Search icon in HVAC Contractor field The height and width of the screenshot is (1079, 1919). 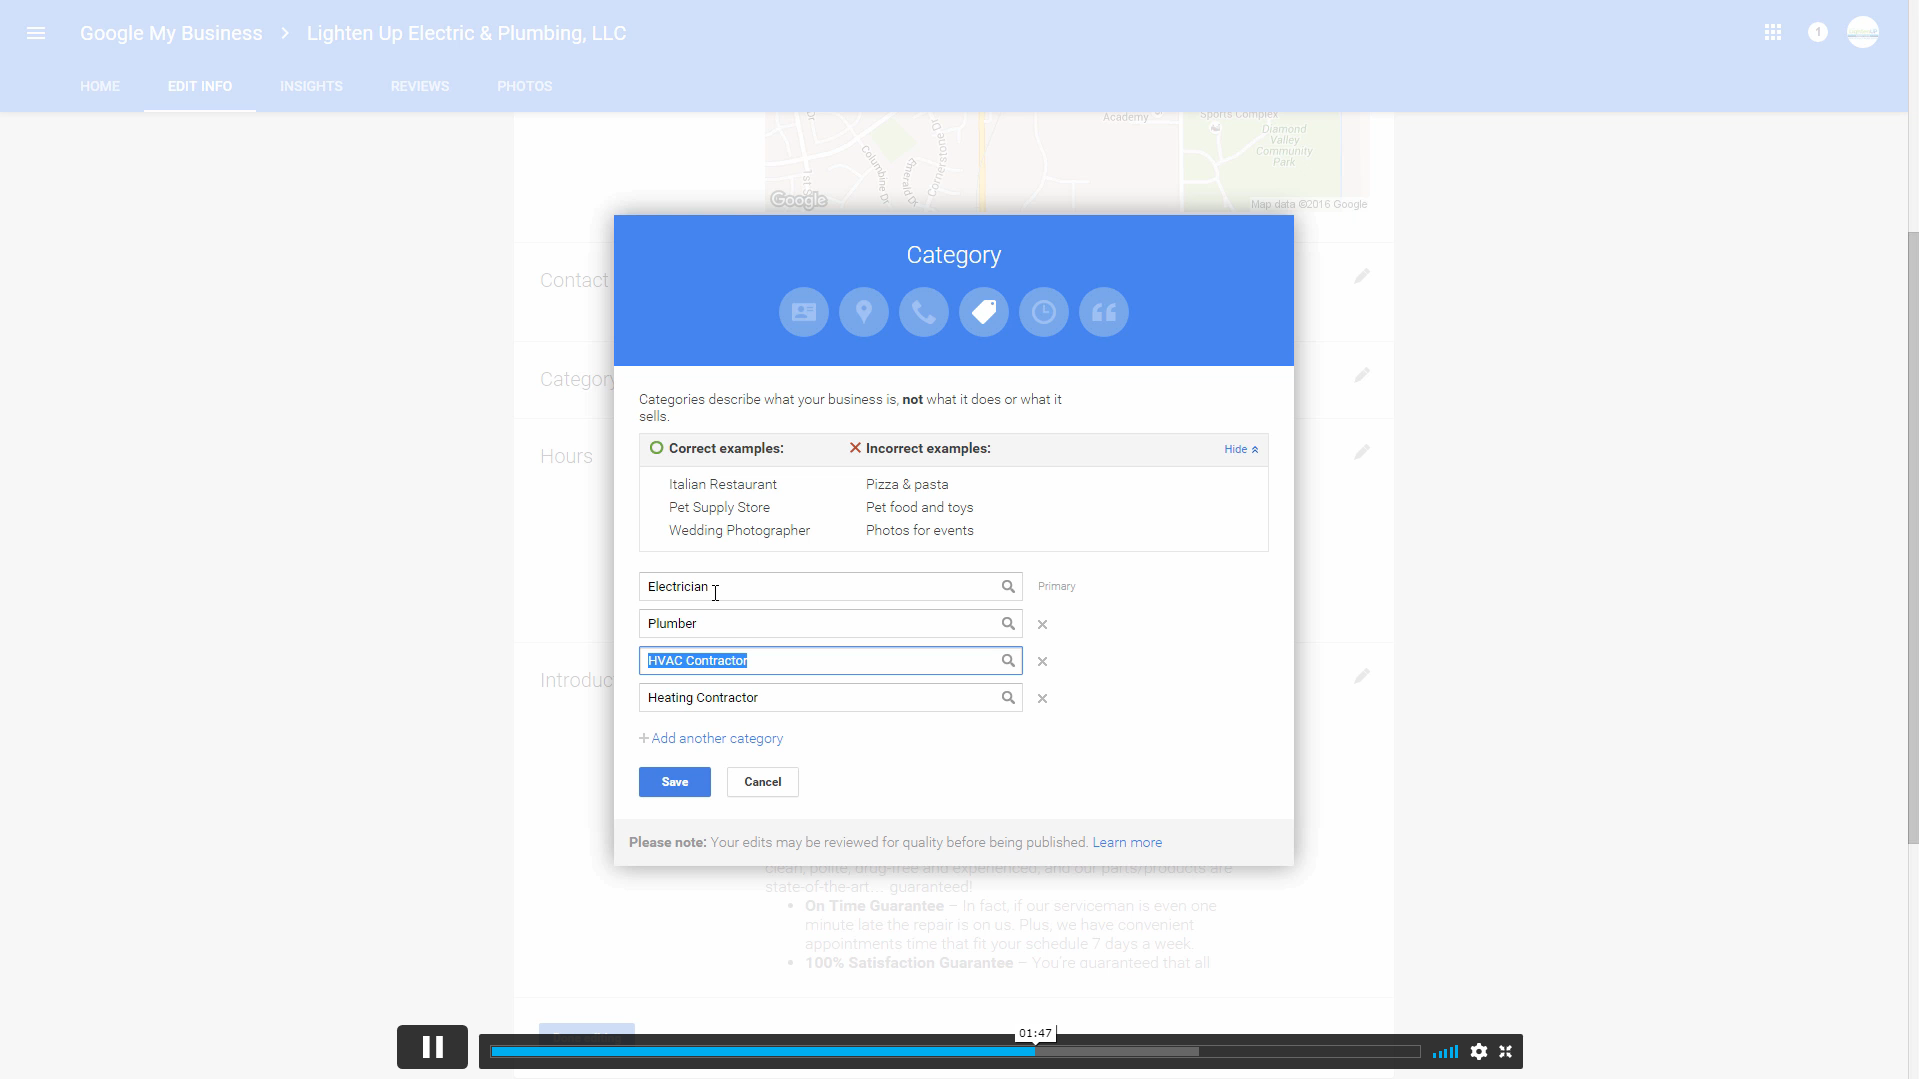click(1008, 661)
